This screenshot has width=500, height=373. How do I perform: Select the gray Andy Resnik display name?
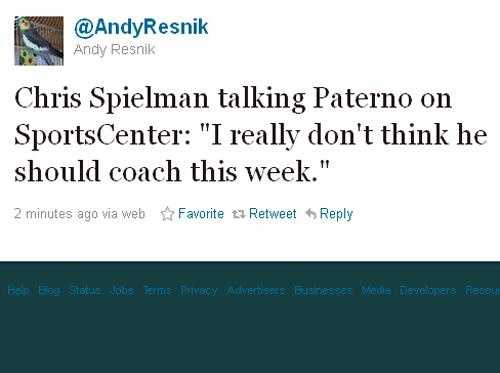[x=114, y=50]
